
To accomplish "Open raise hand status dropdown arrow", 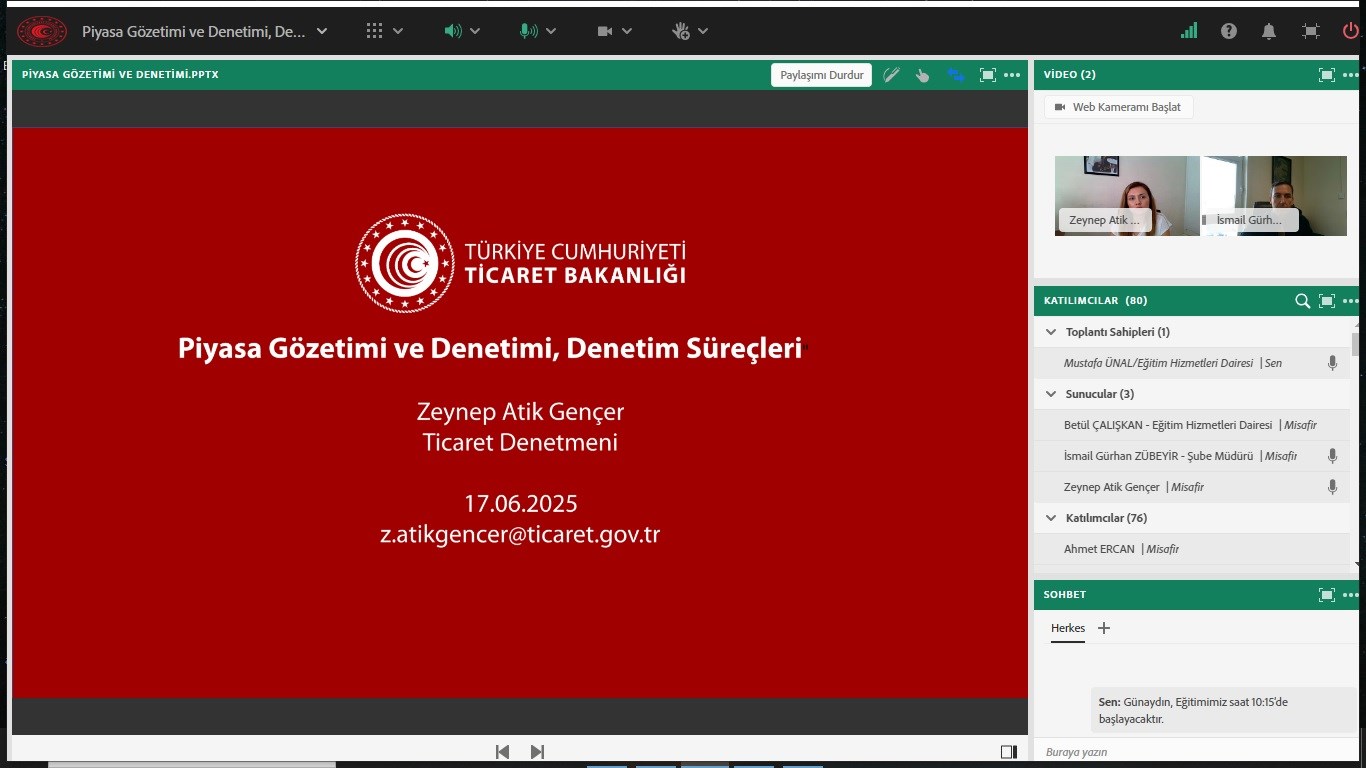I will [703, 31].
